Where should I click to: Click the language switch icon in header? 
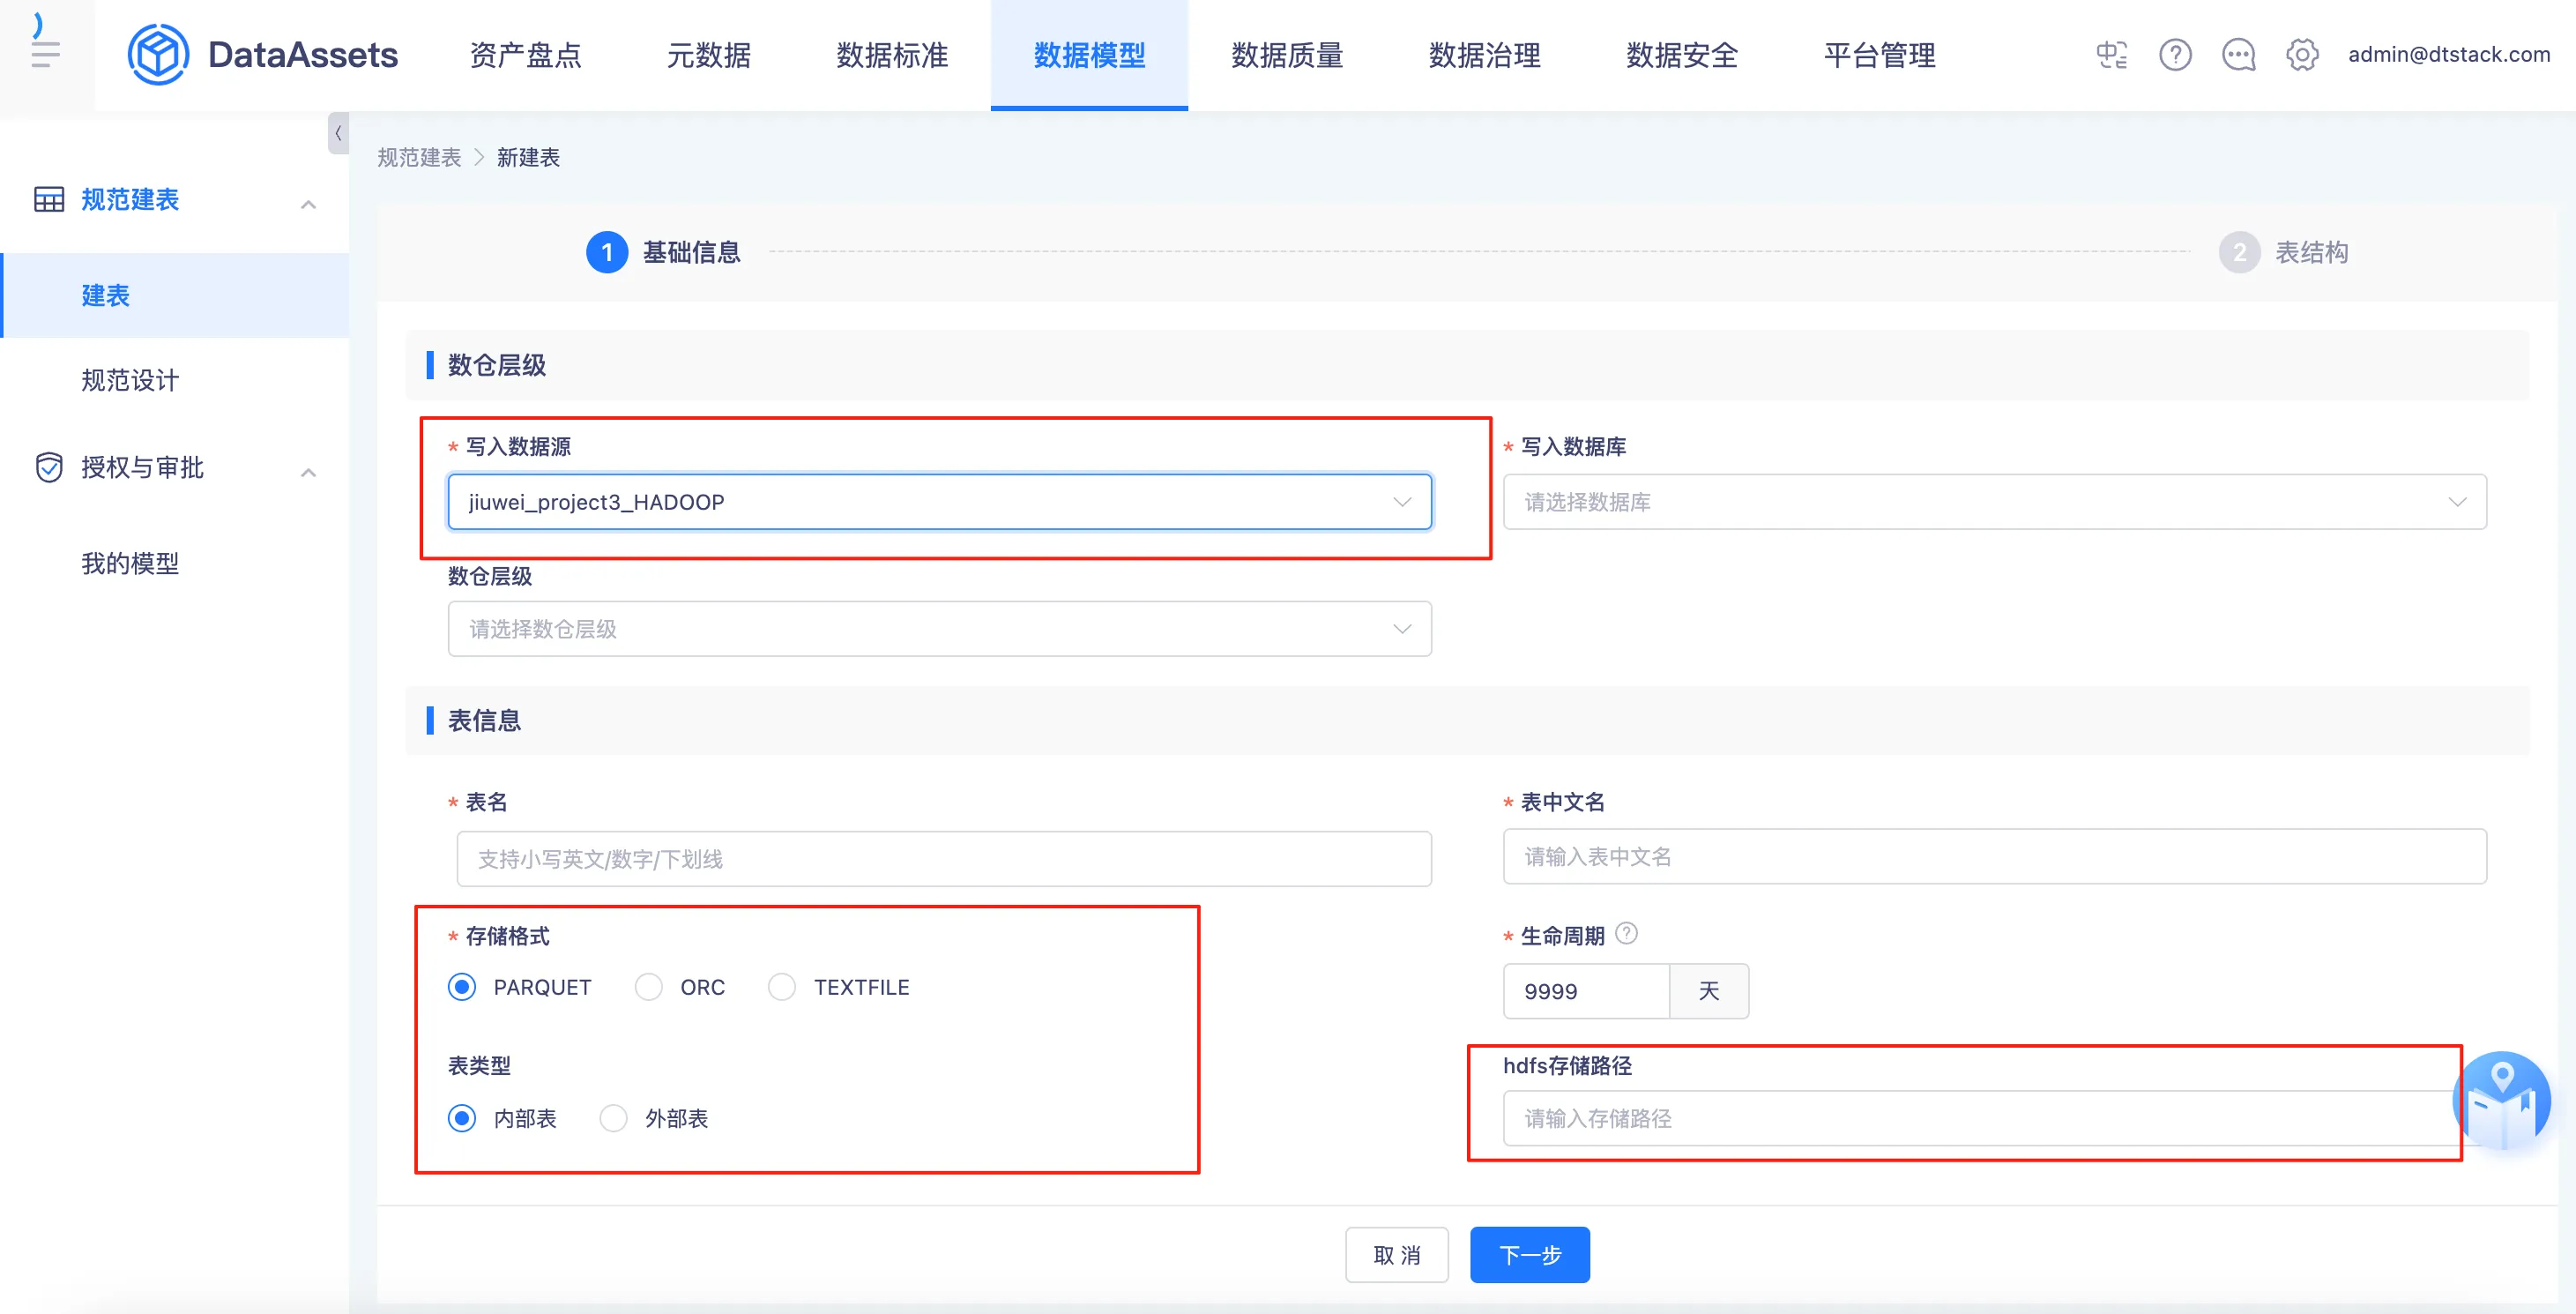pos(2111,55)
